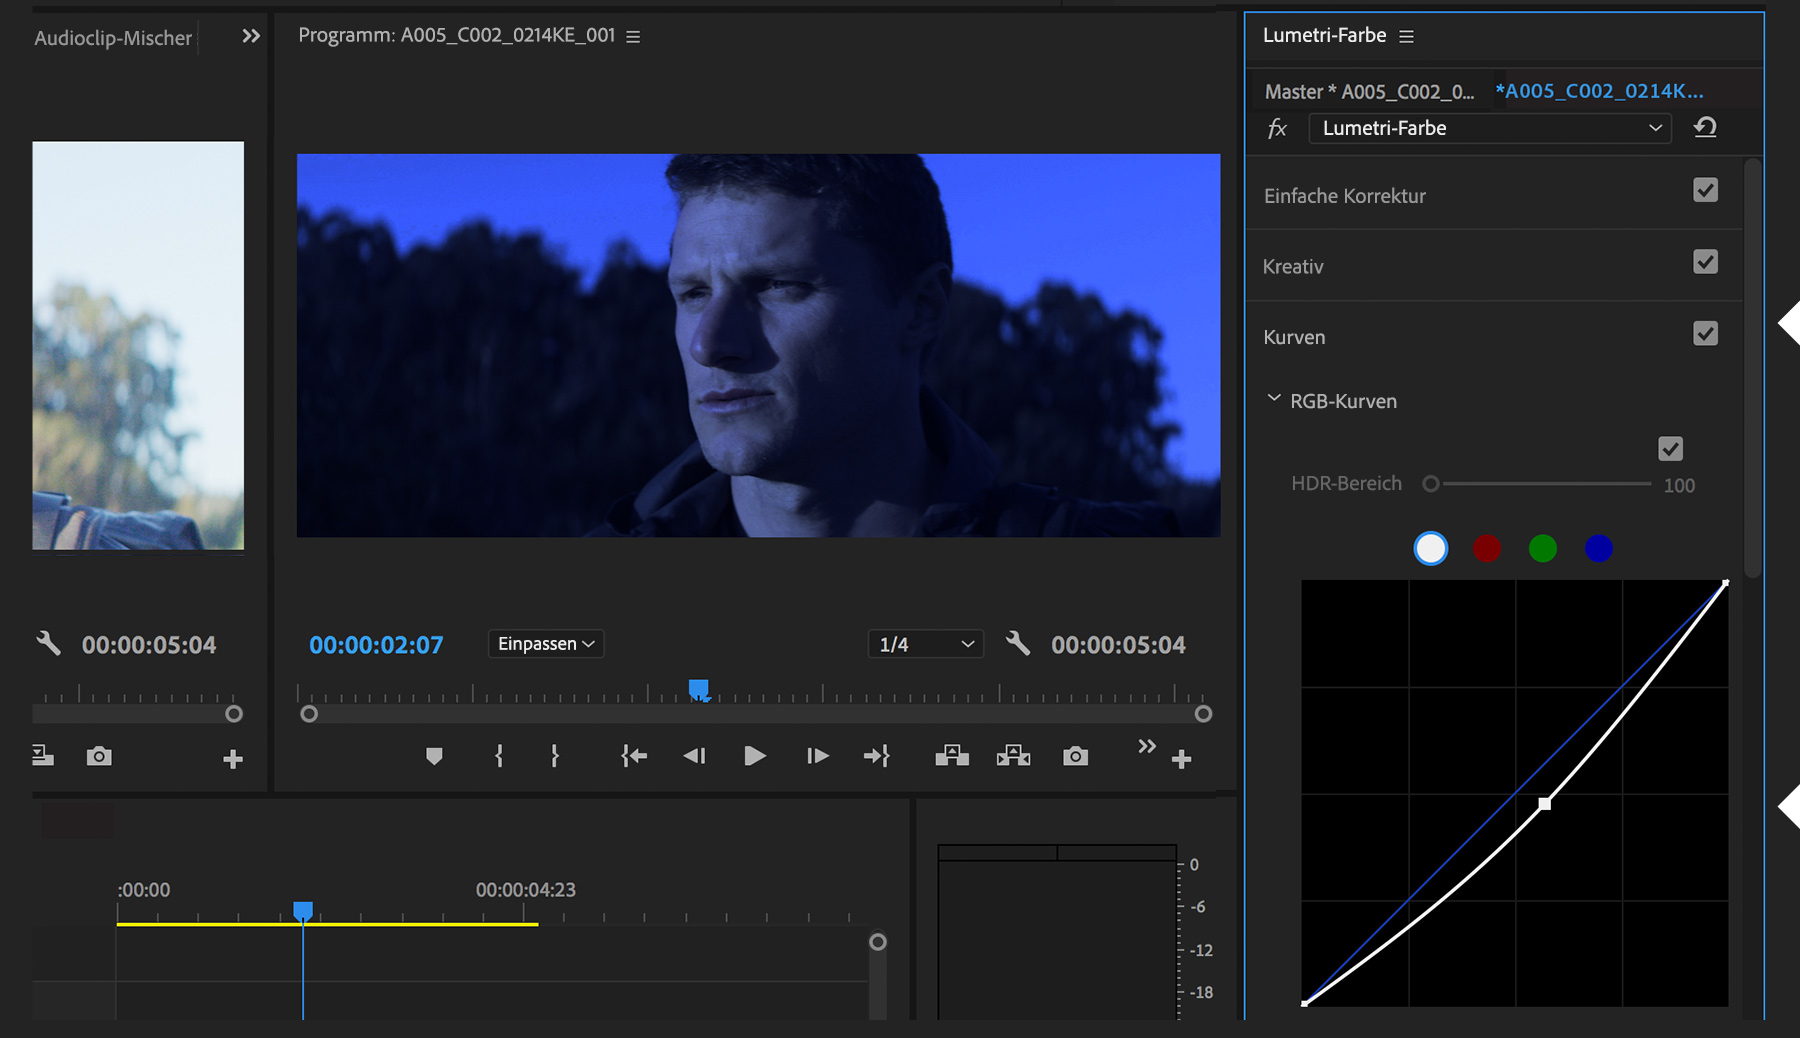Collapse the RGB-Kurven section
The width and height of the screenshot is (1800, 1038).
click(1274, 399)
